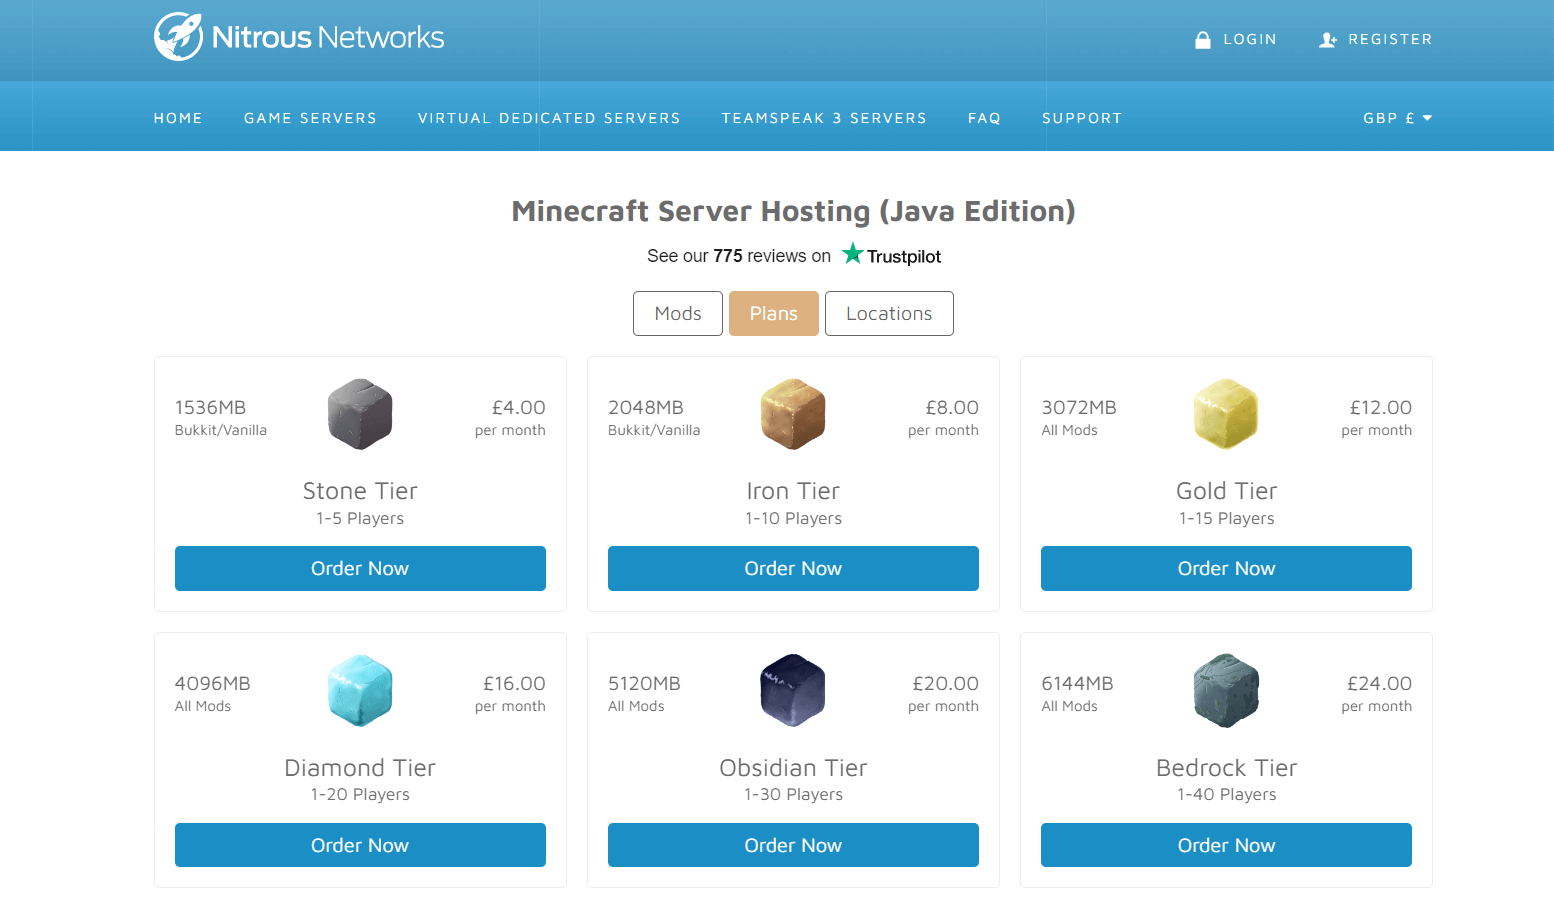This screenshot has height=903, width=1554.
Task: Order the Stone Tier plan
Action: click(360, 568)
